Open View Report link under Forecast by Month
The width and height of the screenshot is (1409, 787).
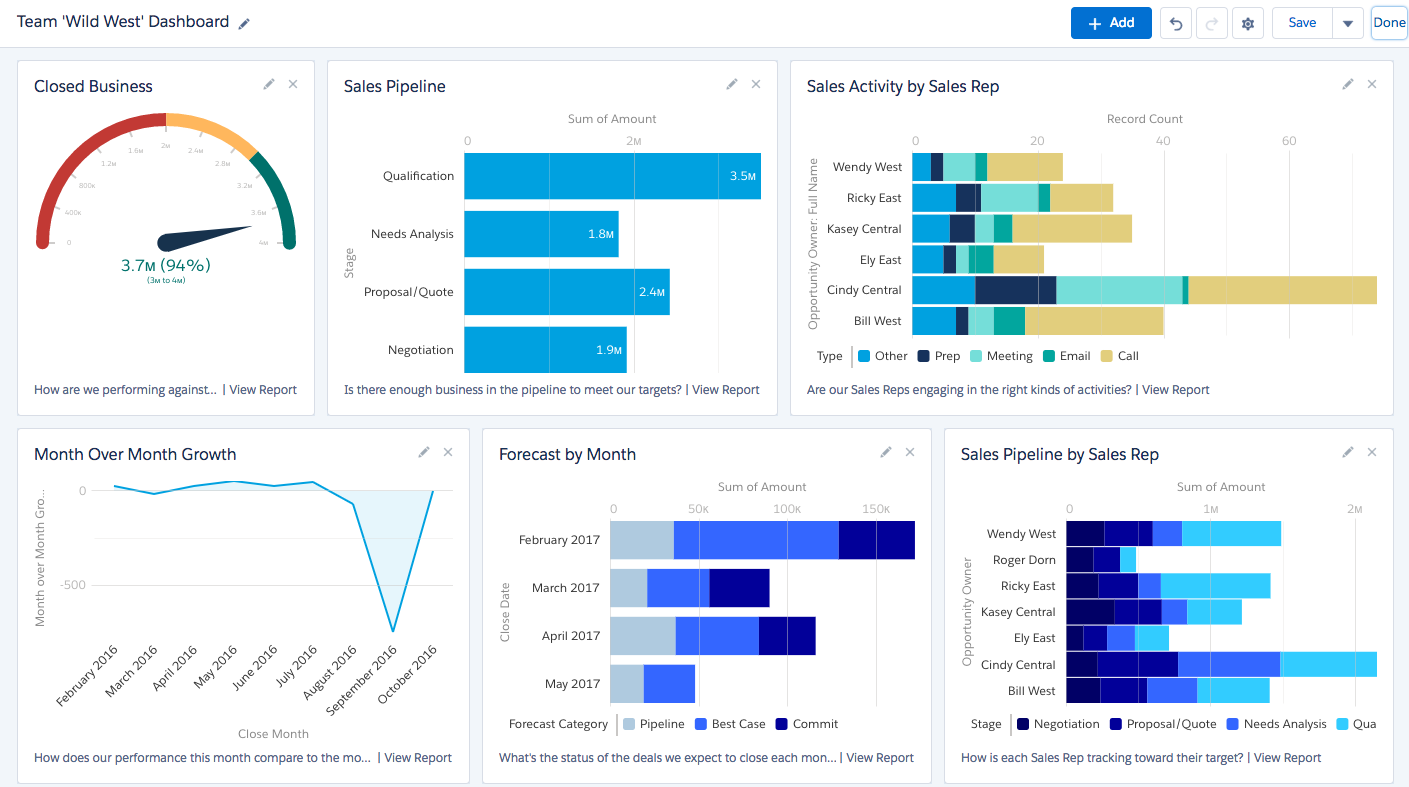pos(880,758)
